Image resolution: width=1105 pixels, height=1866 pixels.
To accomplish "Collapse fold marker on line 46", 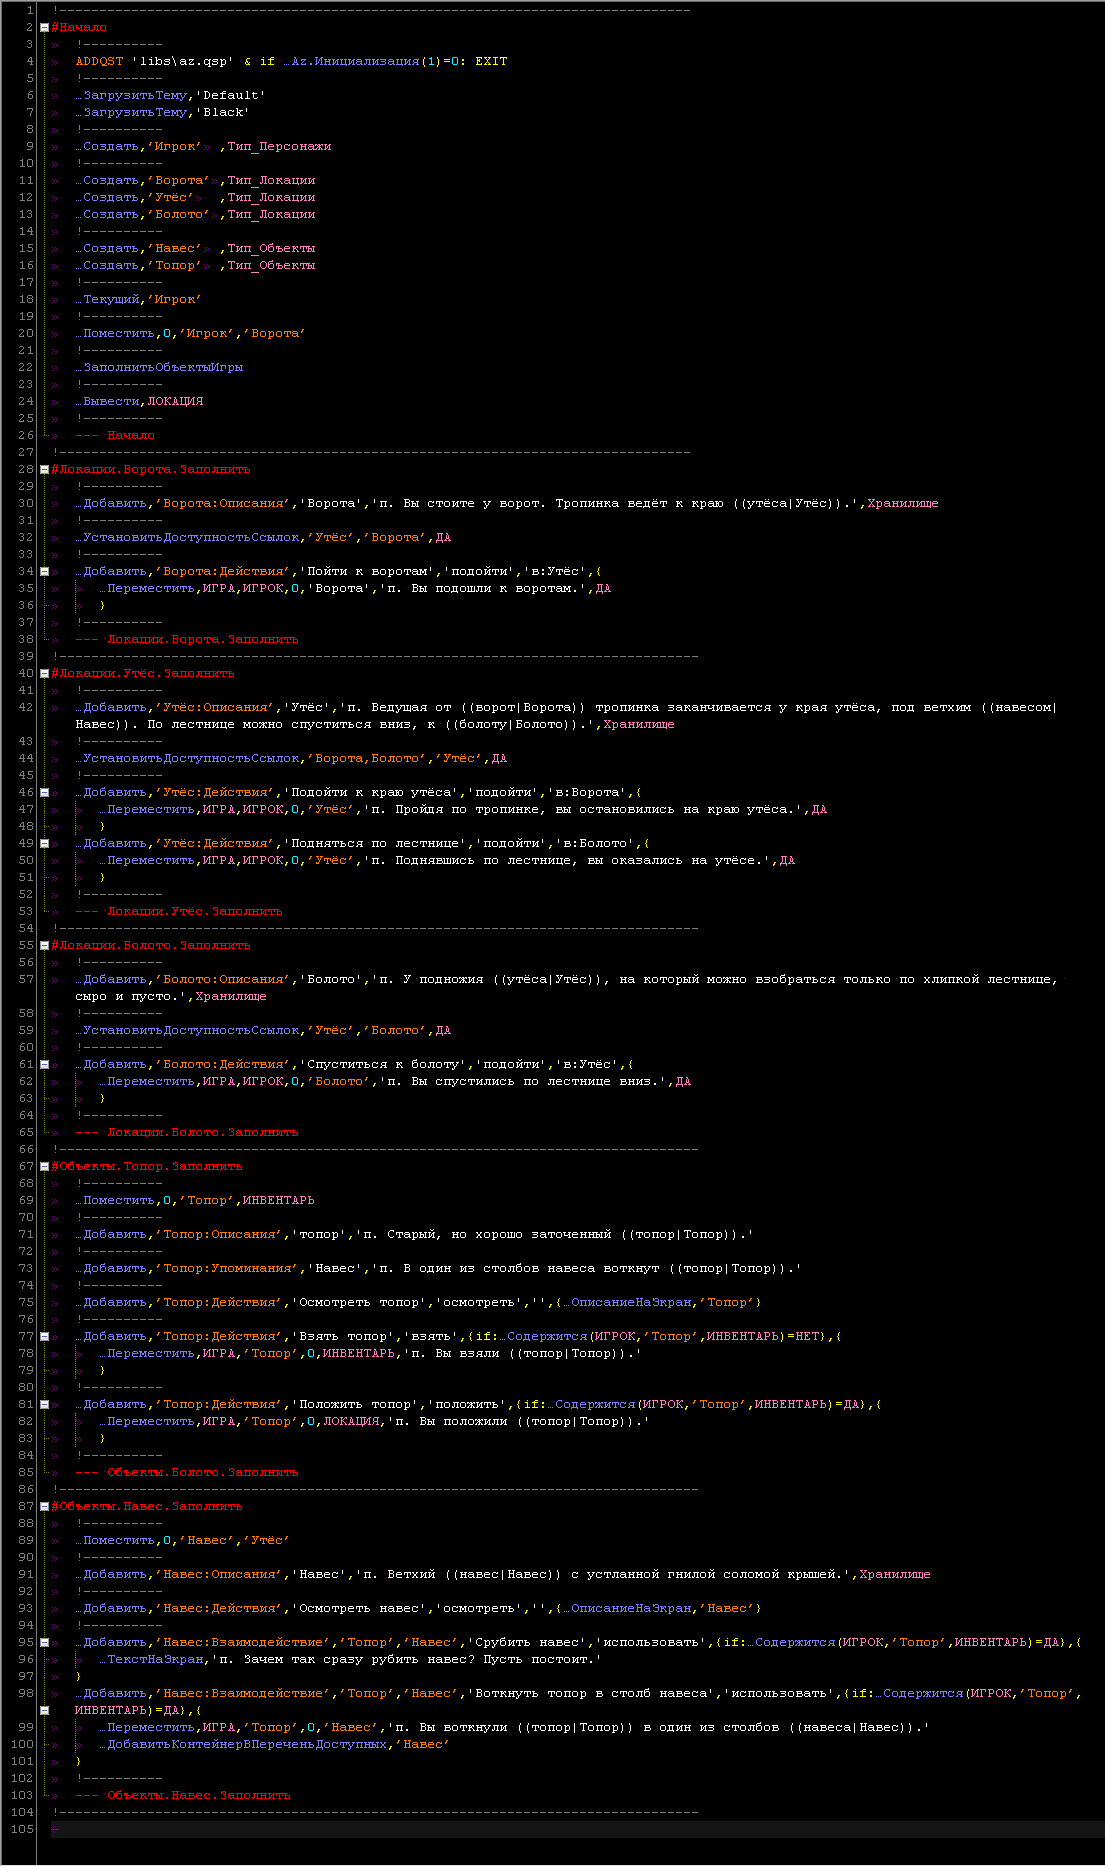I will click(44, 792).
